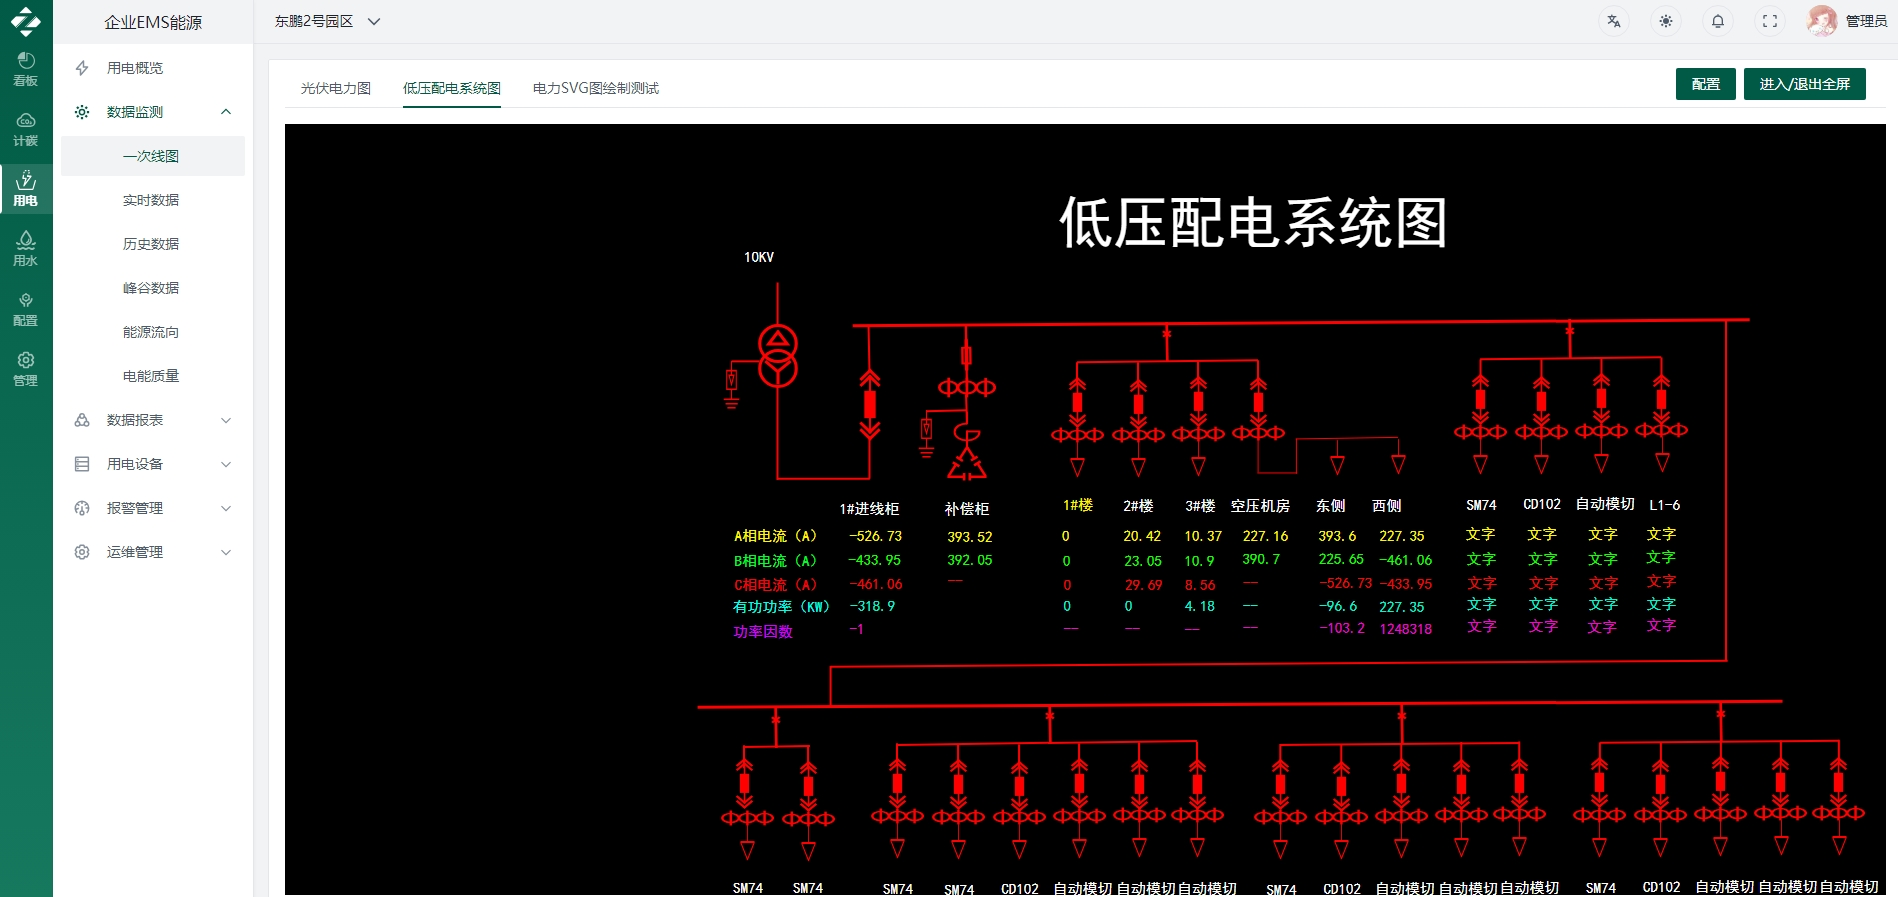Click the 补偿柜 label
Viewport: 1898px width, 897px height.
[967, 508]
